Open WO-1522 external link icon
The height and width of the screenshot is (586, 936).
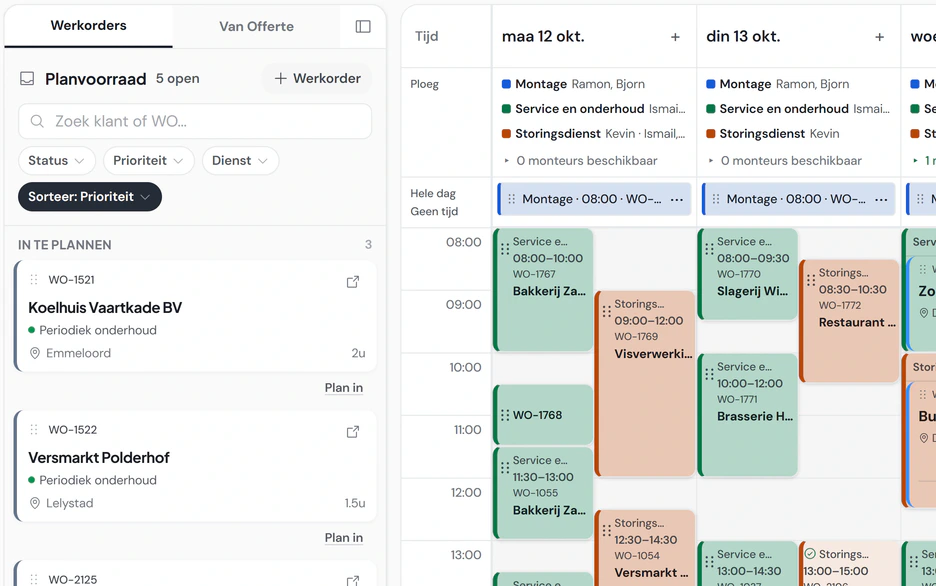[x=353, y=431]
